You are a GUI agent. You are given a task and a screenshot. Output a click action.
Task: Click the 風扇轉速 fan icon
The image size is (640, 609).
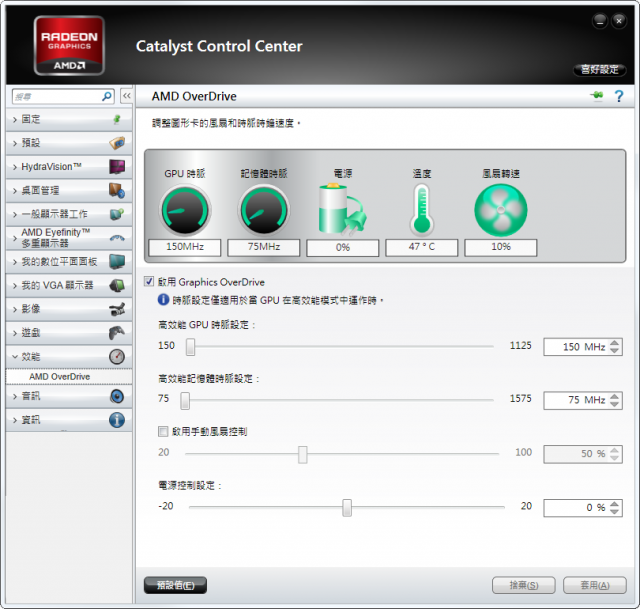(501, 210)
